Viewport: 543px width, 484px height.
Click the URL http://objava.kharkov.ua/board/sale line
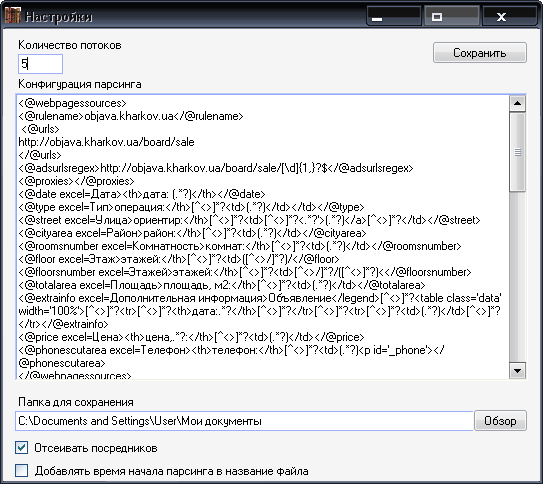coord(106,142)
